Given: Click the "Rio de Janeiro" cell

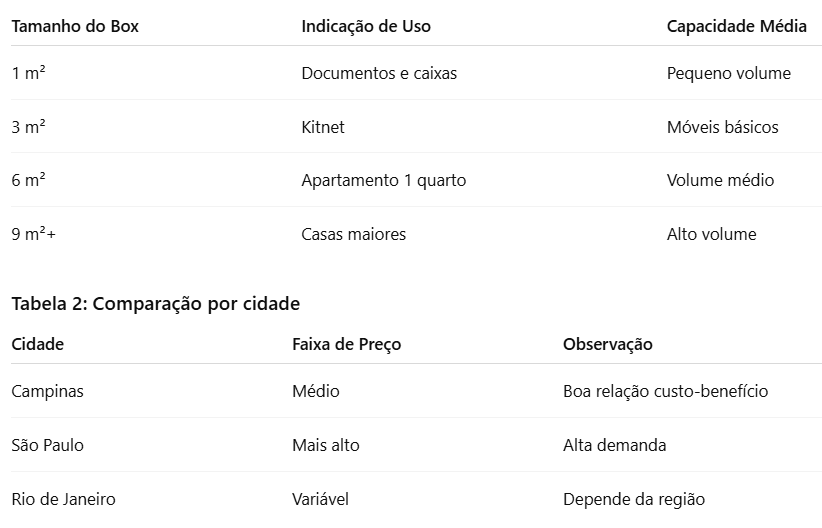Looking at the screenshot, I should tap(63, 499).
